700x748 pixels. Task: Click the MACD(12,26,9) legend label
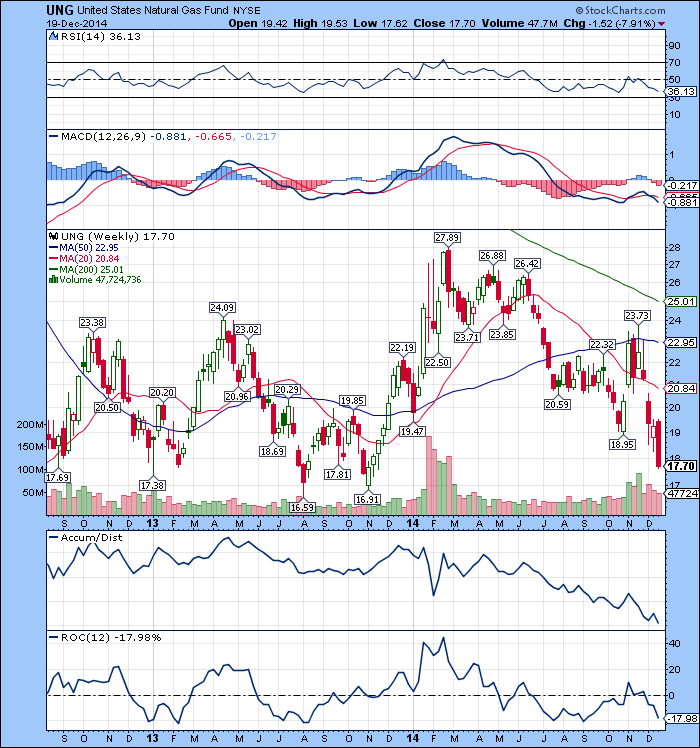pyautogui.click(x=104, y=137)
